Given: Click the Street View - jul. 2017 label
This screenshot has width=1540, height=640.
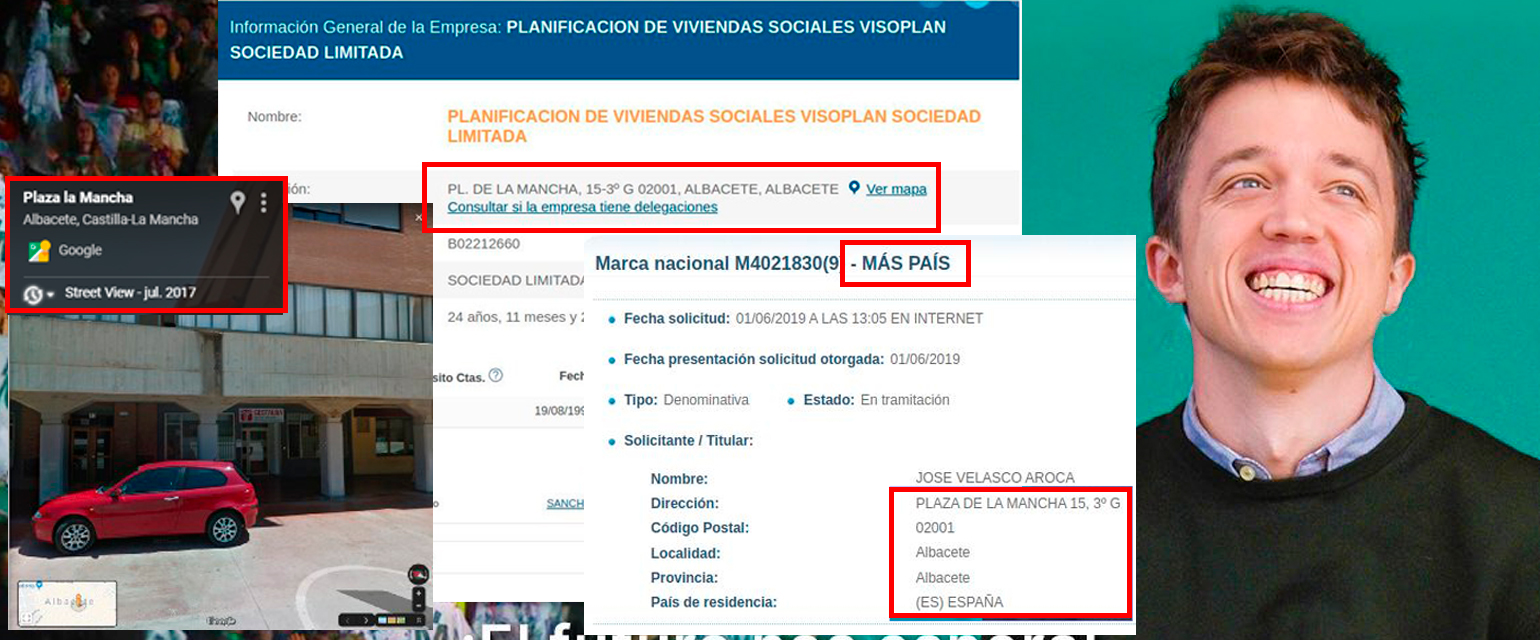Looking at the screenshot, I should click(130, 293).
